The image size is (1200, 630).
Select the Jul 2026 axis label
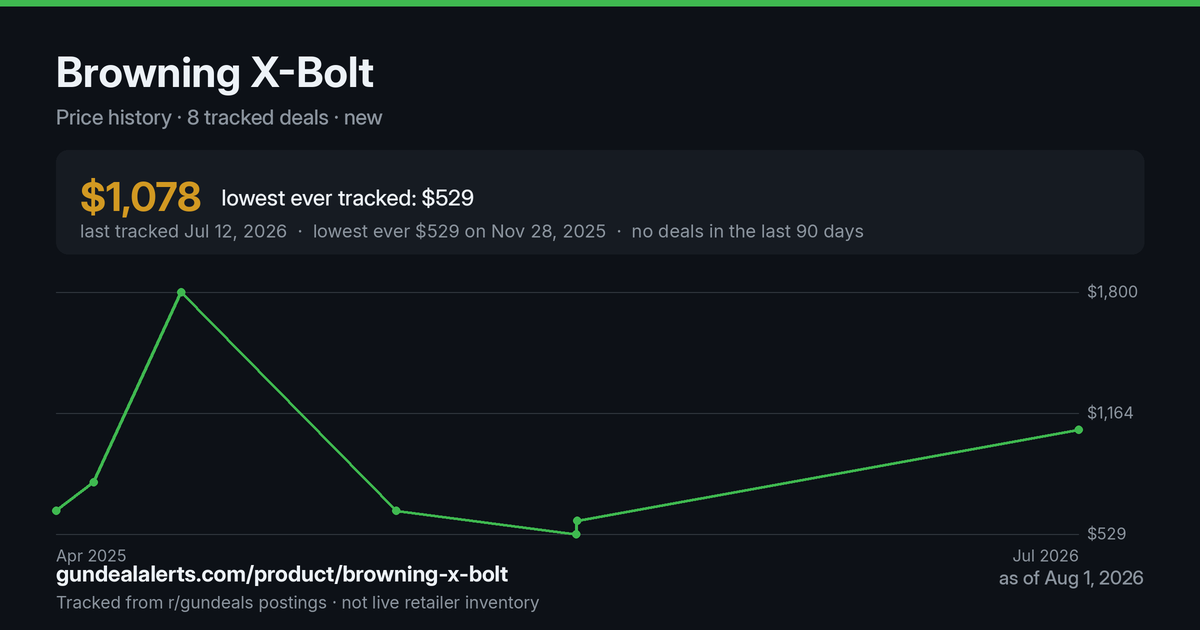point(1046,555)
